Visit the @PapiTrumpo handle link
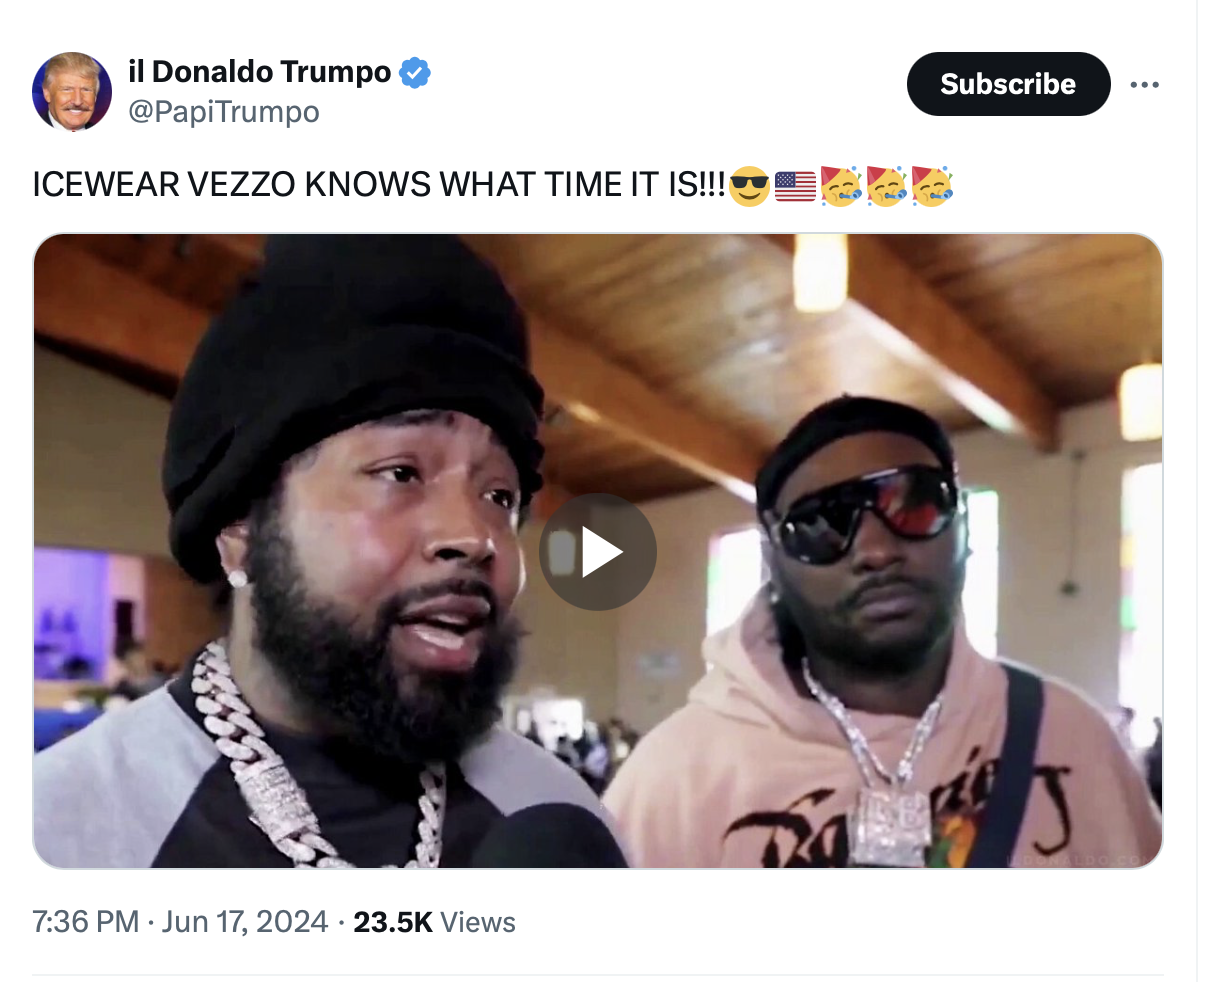The image size is (1206, 982). coord(224,112)
